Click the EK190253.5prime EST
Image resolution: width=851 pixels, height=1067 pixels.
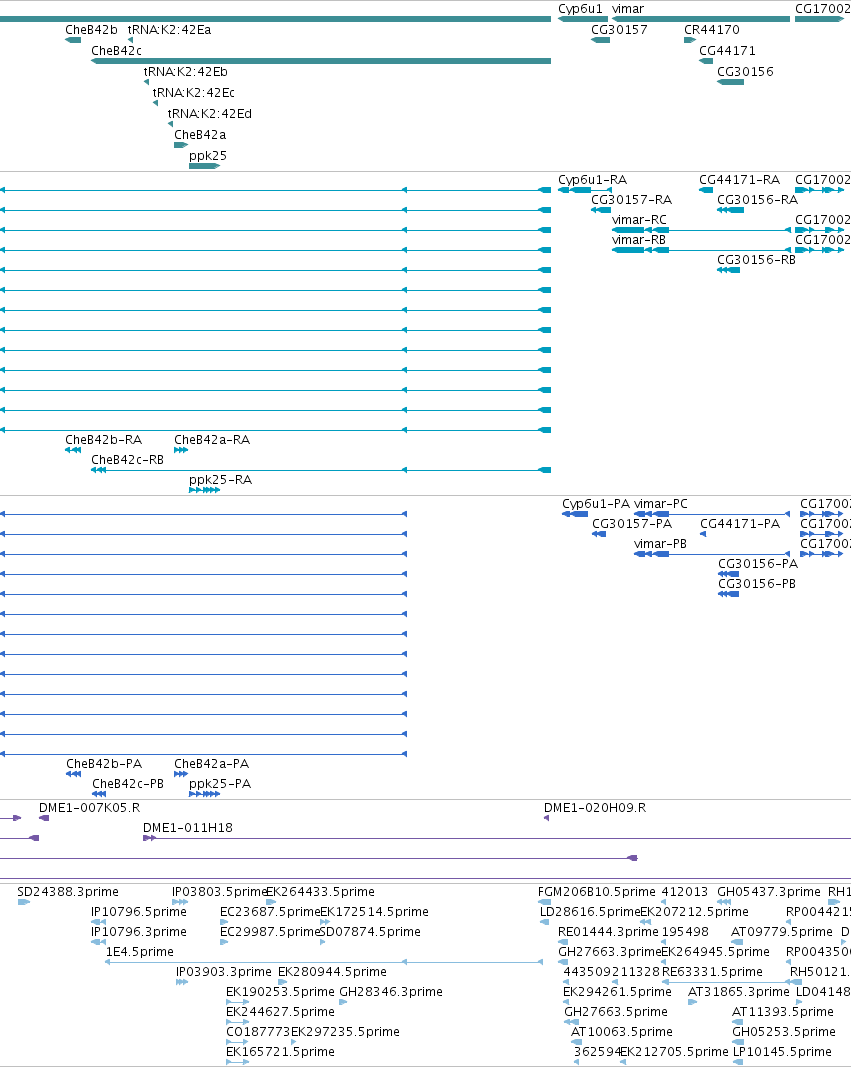click(237, 1002)
